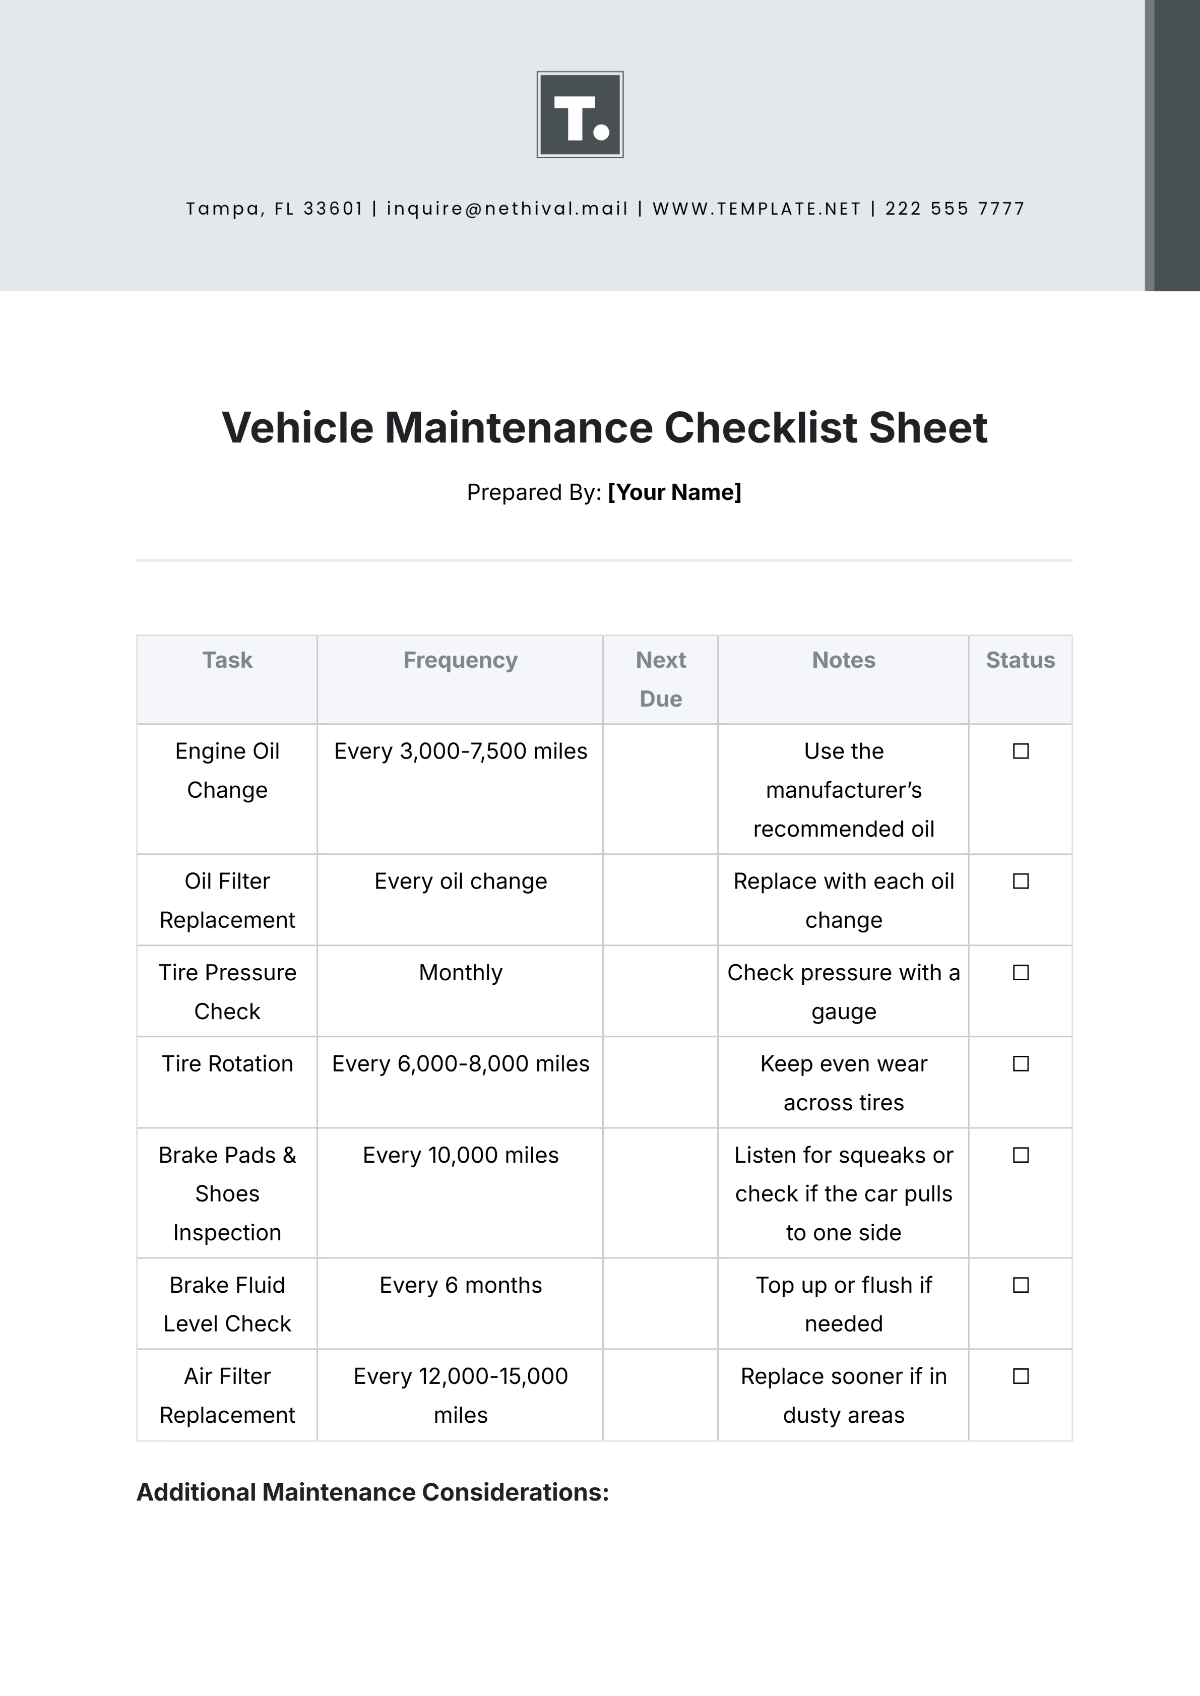Viewport: 1200px width, 1696px height.
Task: Select the Notes column header
Action: [843, 660]
